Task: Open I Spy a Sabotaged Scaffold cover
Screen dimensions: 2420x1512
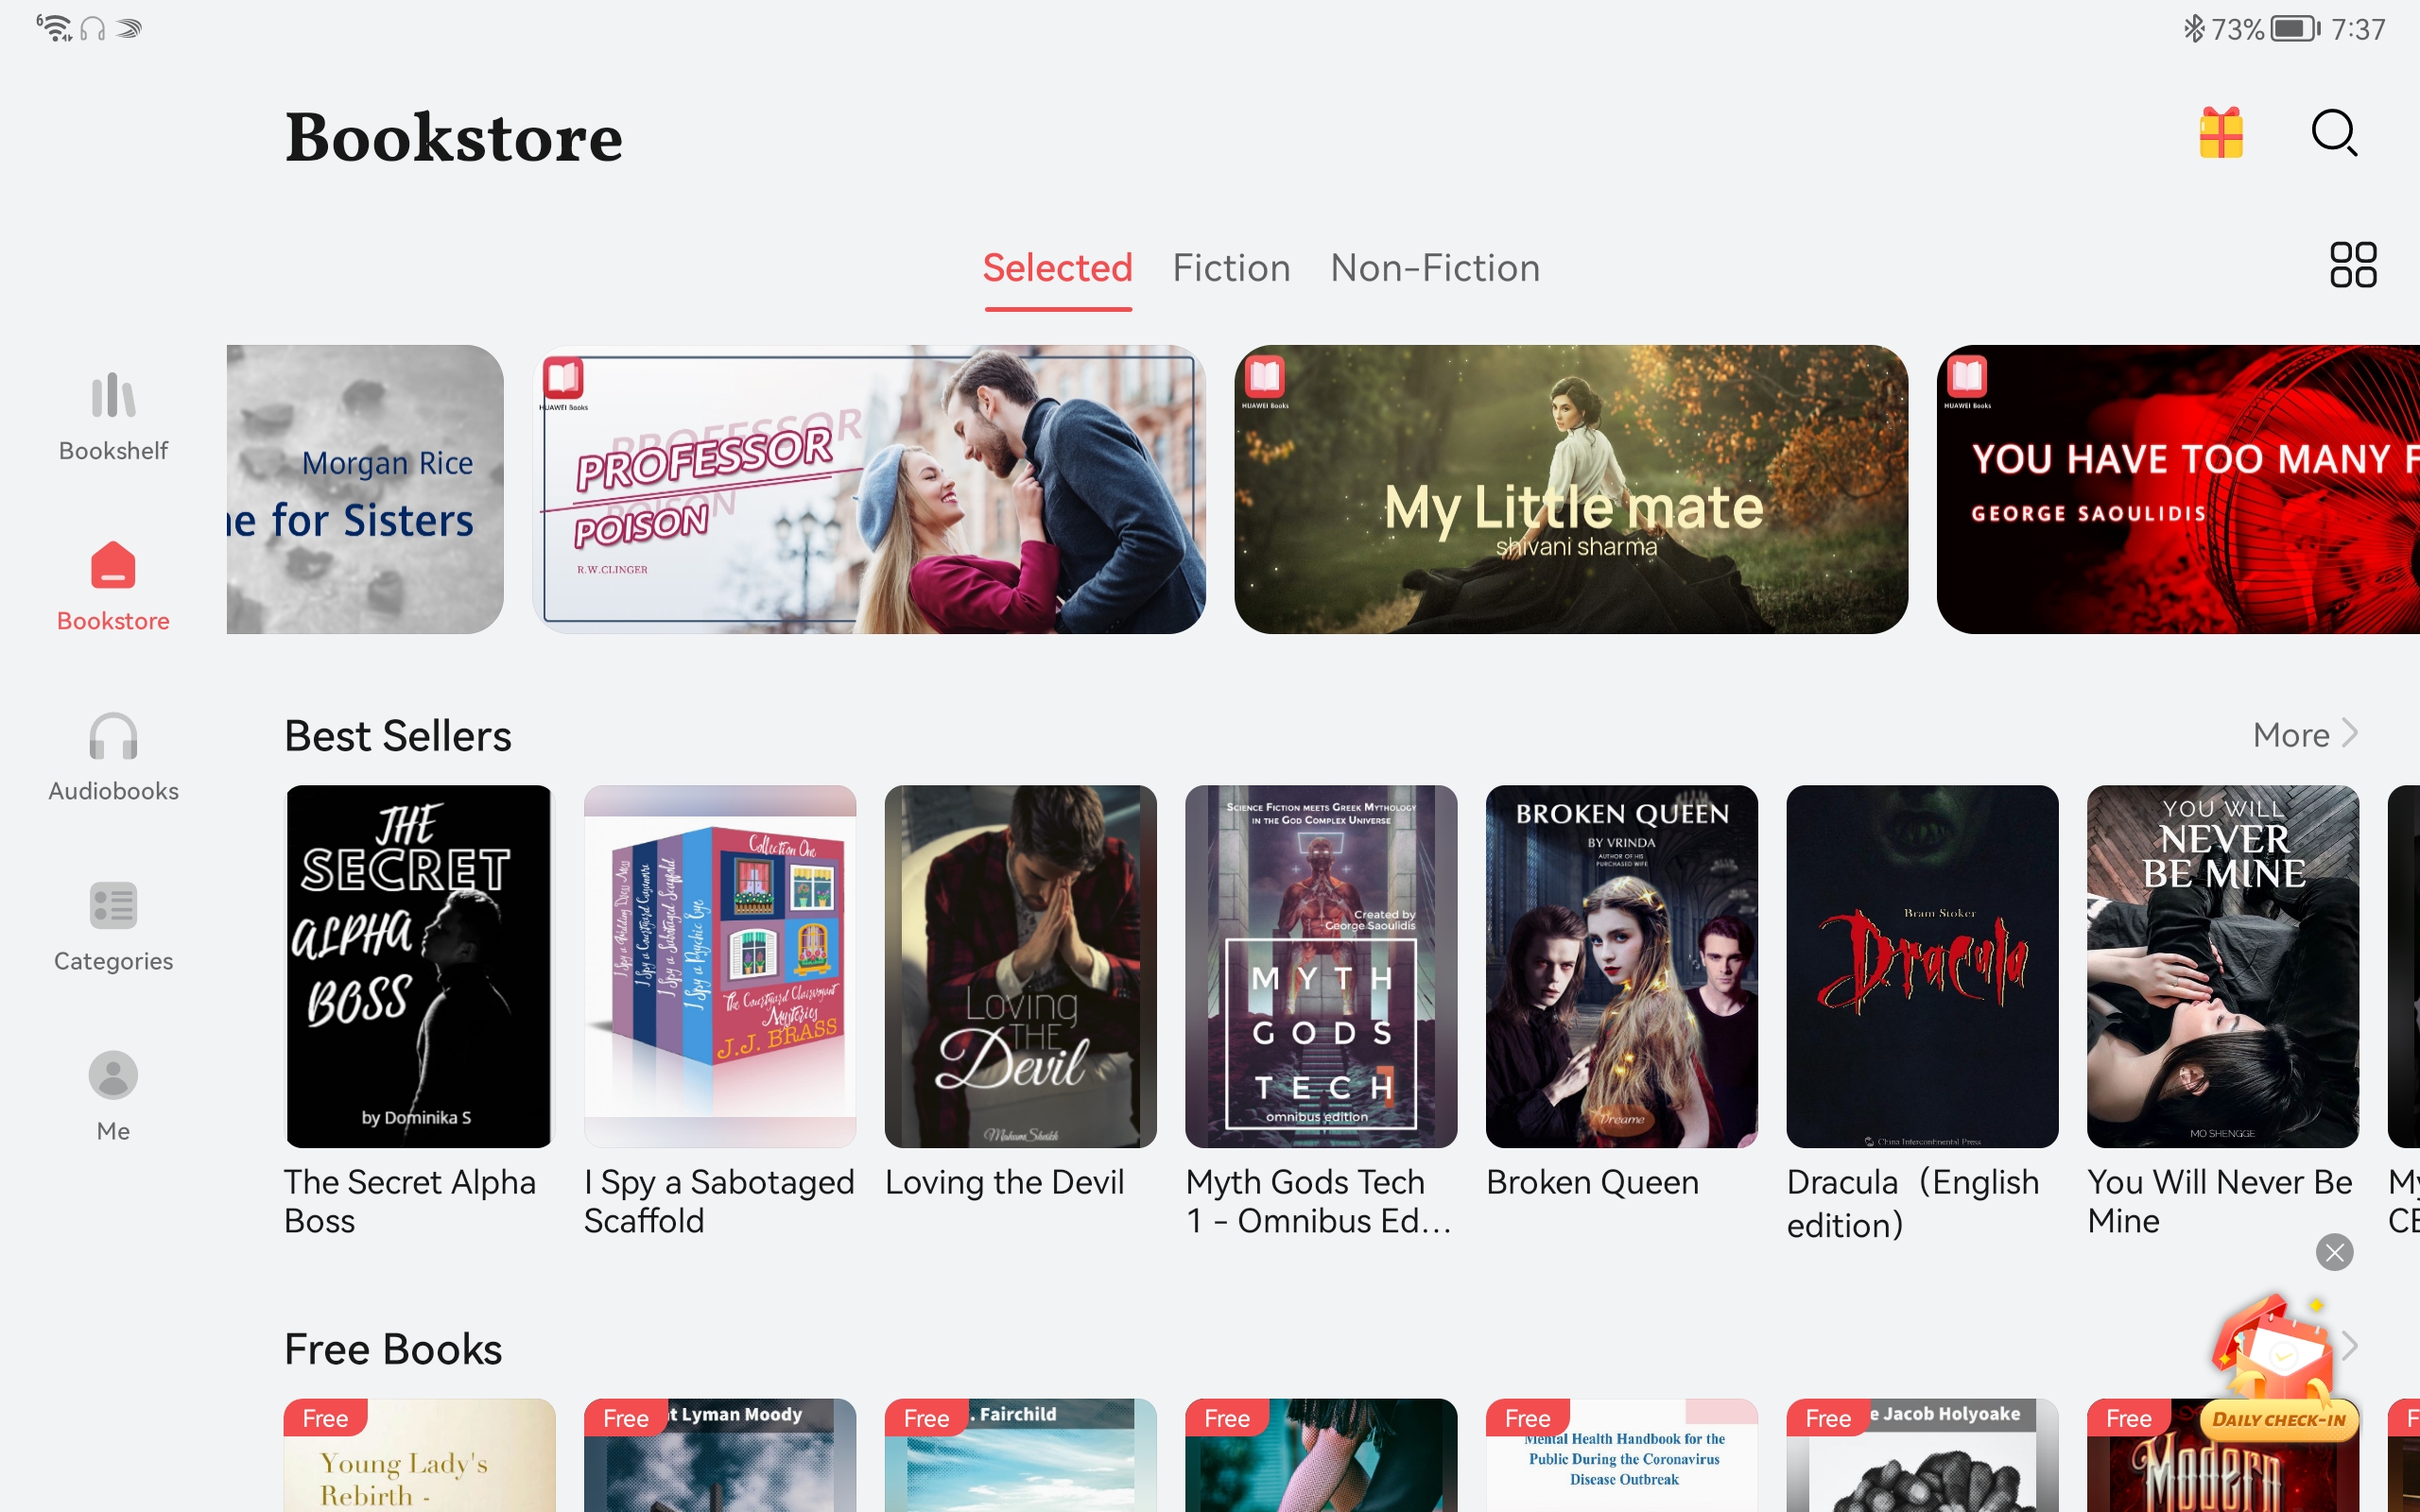Action: (720, 966)
